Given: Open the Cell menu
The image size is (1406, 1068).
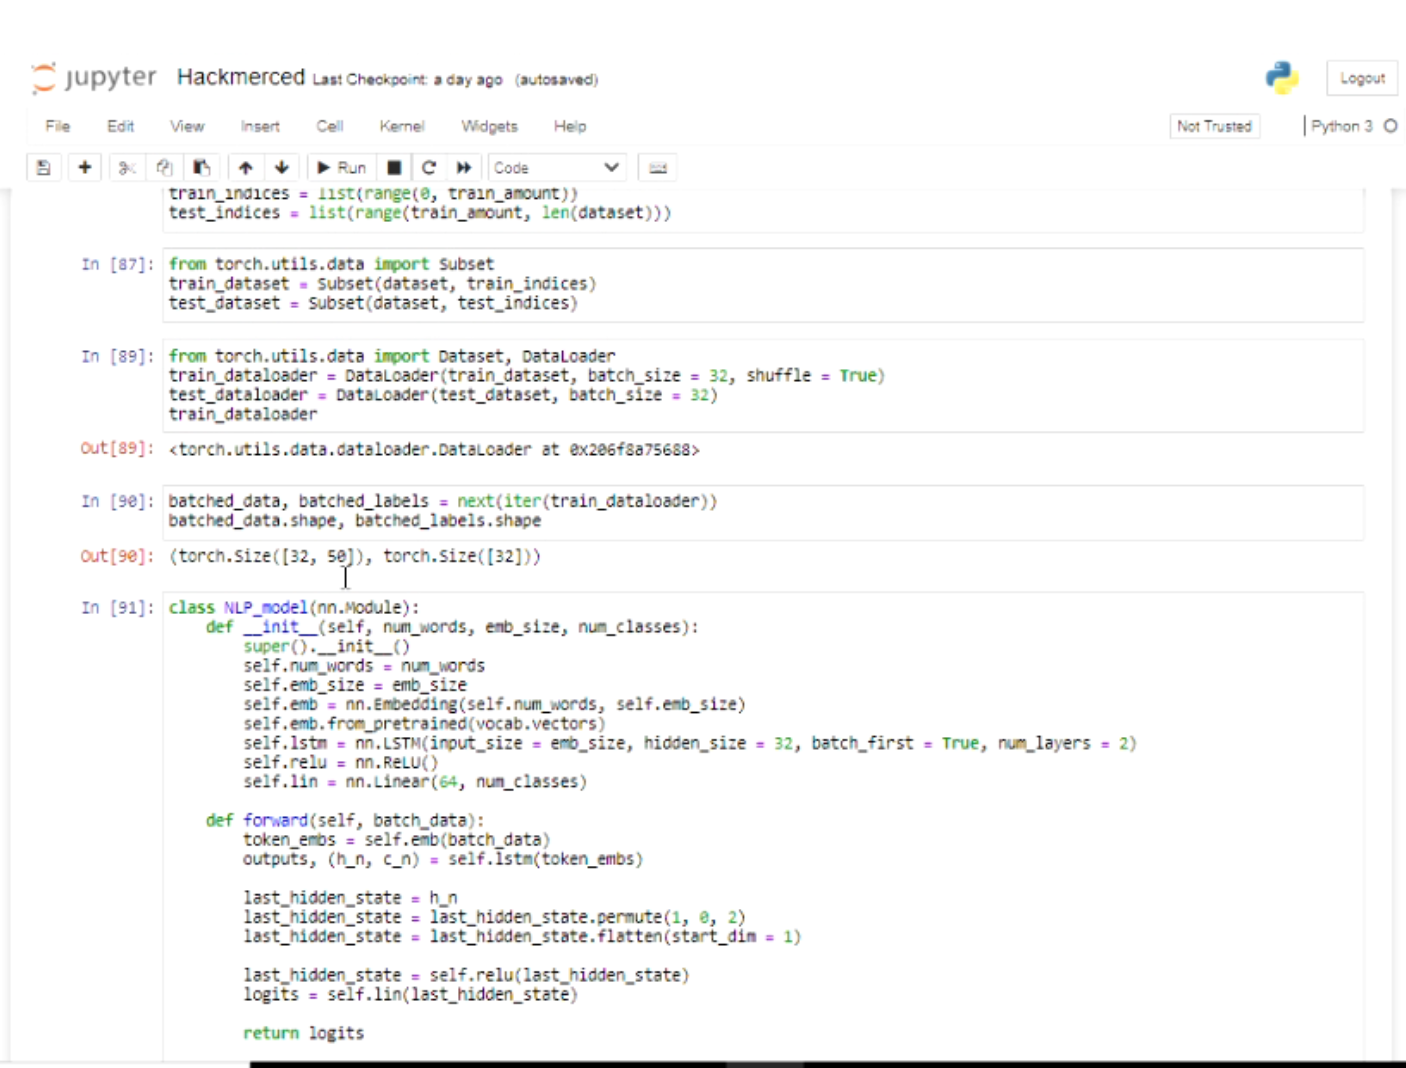Looking at the screenshot, I should (330, 126).
